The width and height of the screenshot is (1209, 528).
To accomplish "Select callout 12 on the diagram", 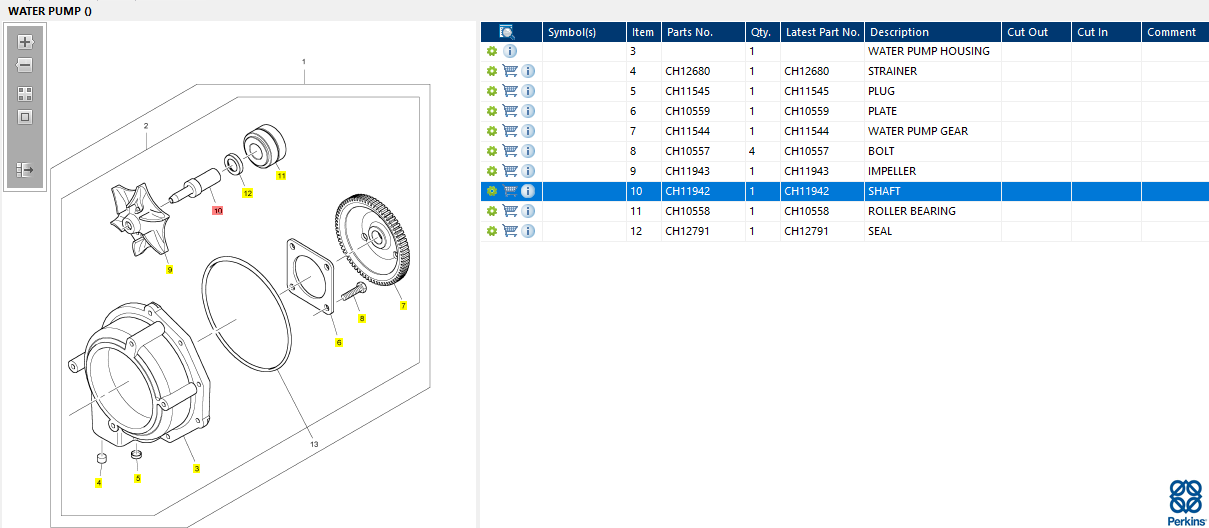I will pos(247,193).
